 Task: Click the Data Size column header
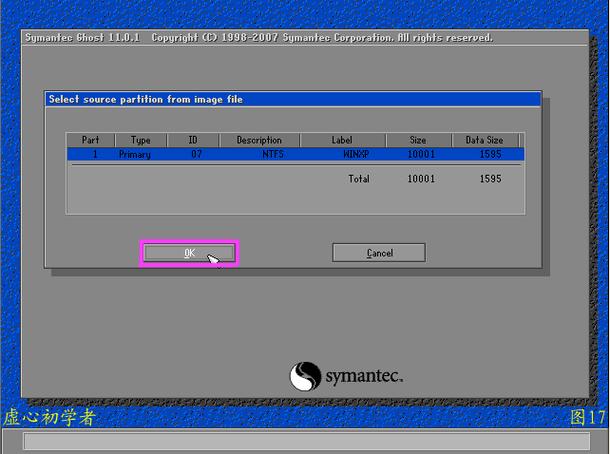(x=485, y=140)
